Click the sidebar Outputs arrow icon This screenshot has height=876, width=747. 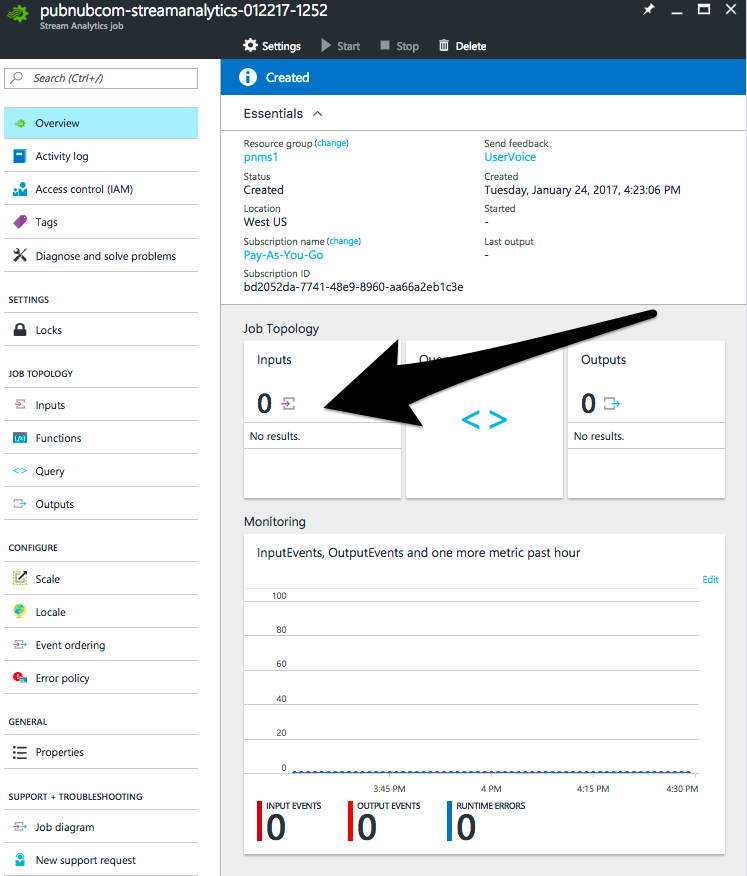click(20, 503)
